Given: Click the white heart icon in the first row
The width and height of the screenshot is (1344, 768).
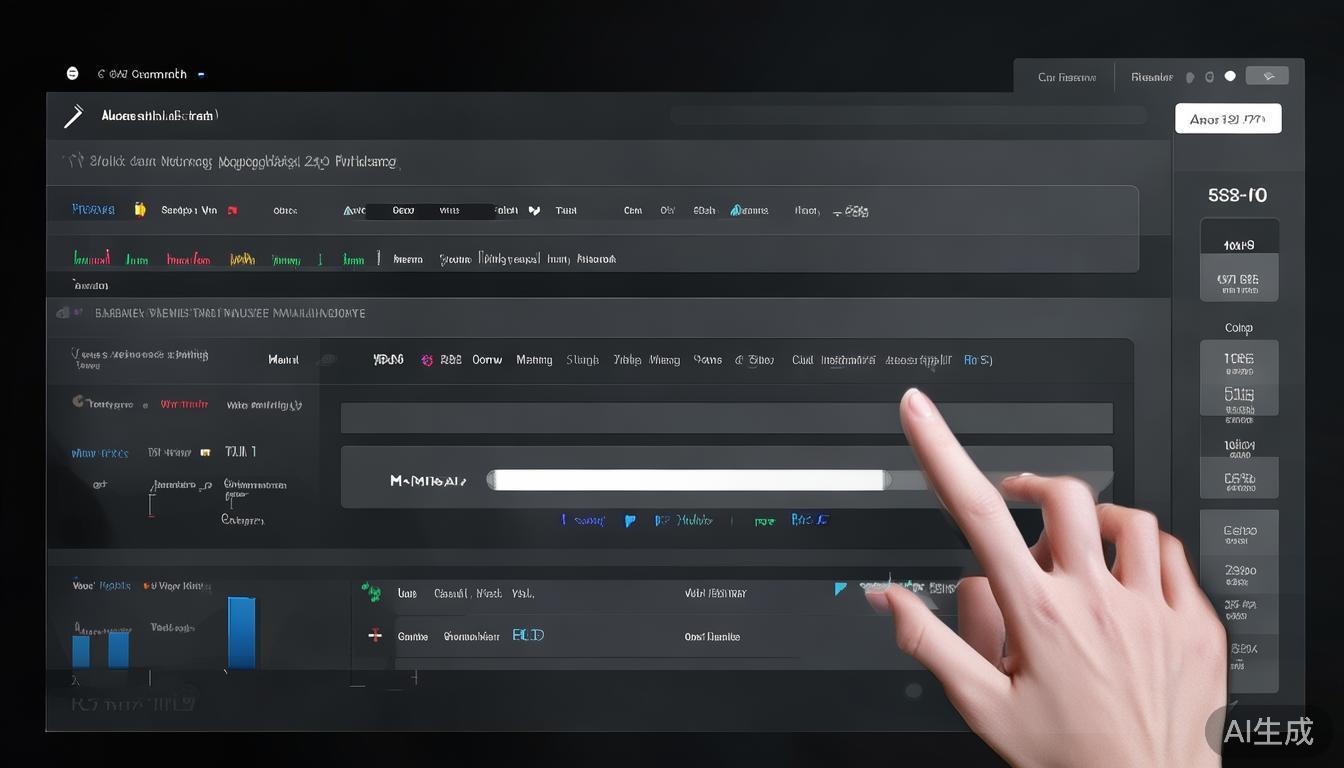Looking at the screenshot, I should point(534,211).
